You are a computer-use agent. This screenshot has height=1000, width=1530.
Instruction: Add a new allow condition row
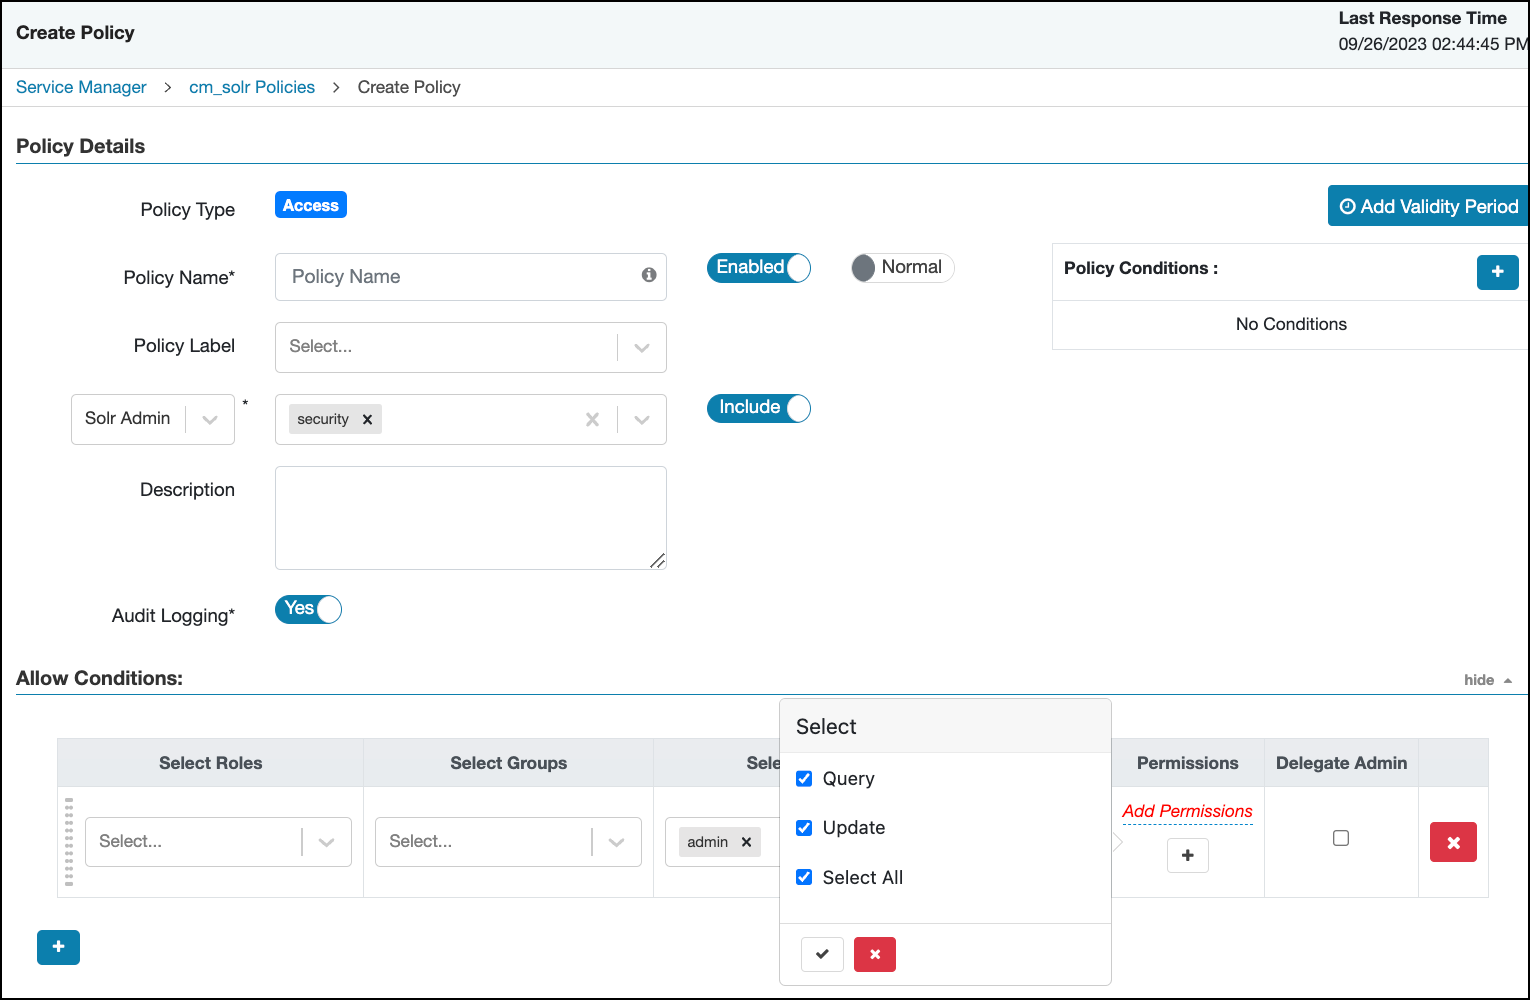pyautogui.click(x=58, y=947)
